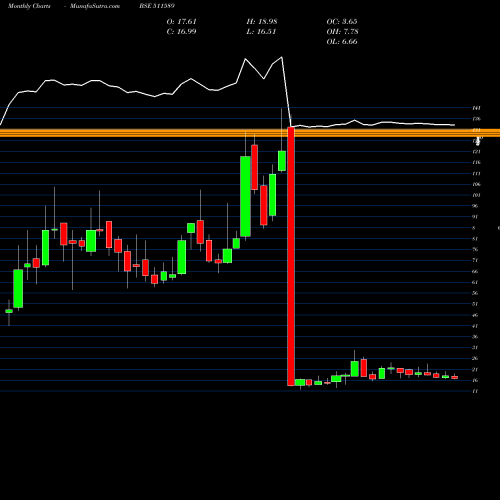Select the low value 'L: 16.51'

261,31
